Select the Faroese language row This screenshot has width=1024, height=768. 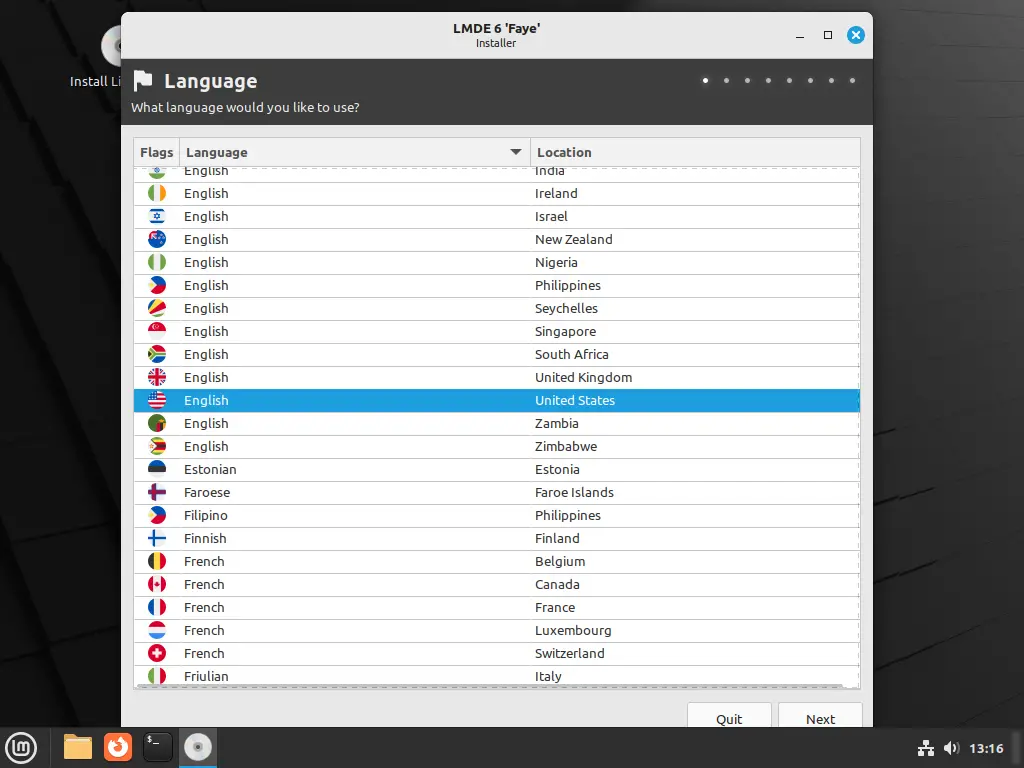tap(496, 492)
